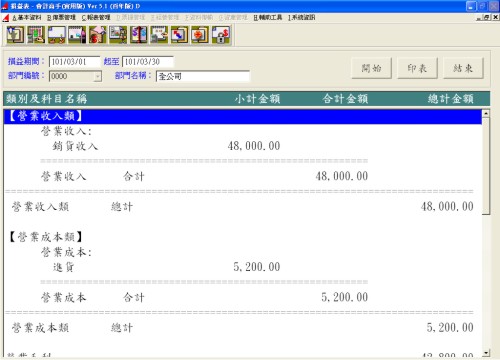The width and height of the screenshot is (500, 360).
Task: Click the toolbar icon with purple dollar signs
Action: pyautogui.click(x=139, y=35)
